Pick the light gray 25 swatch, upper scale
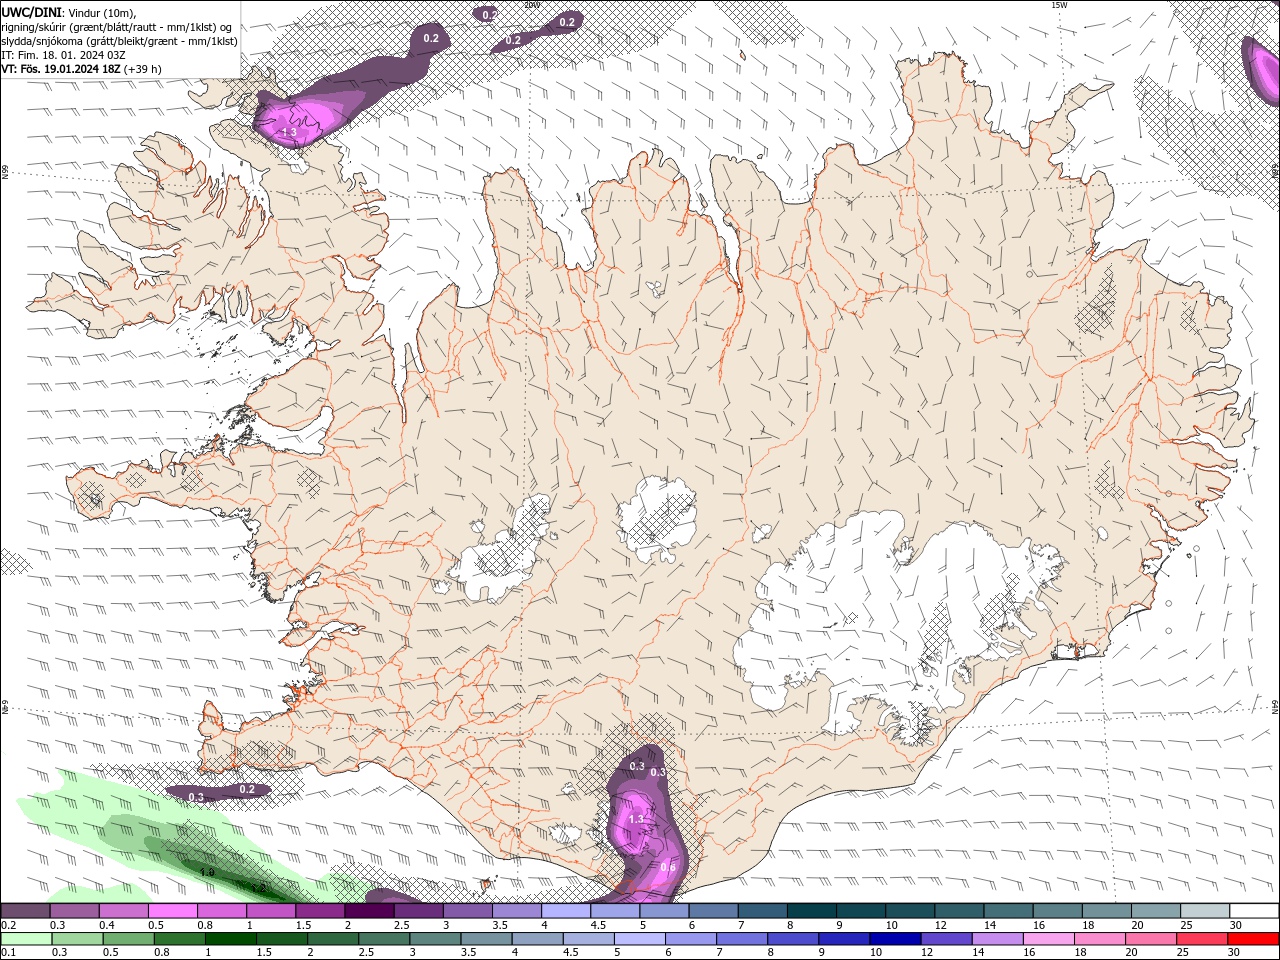Image resolution: width=1280 pixels, height=960 pixels. point(1205,911)
